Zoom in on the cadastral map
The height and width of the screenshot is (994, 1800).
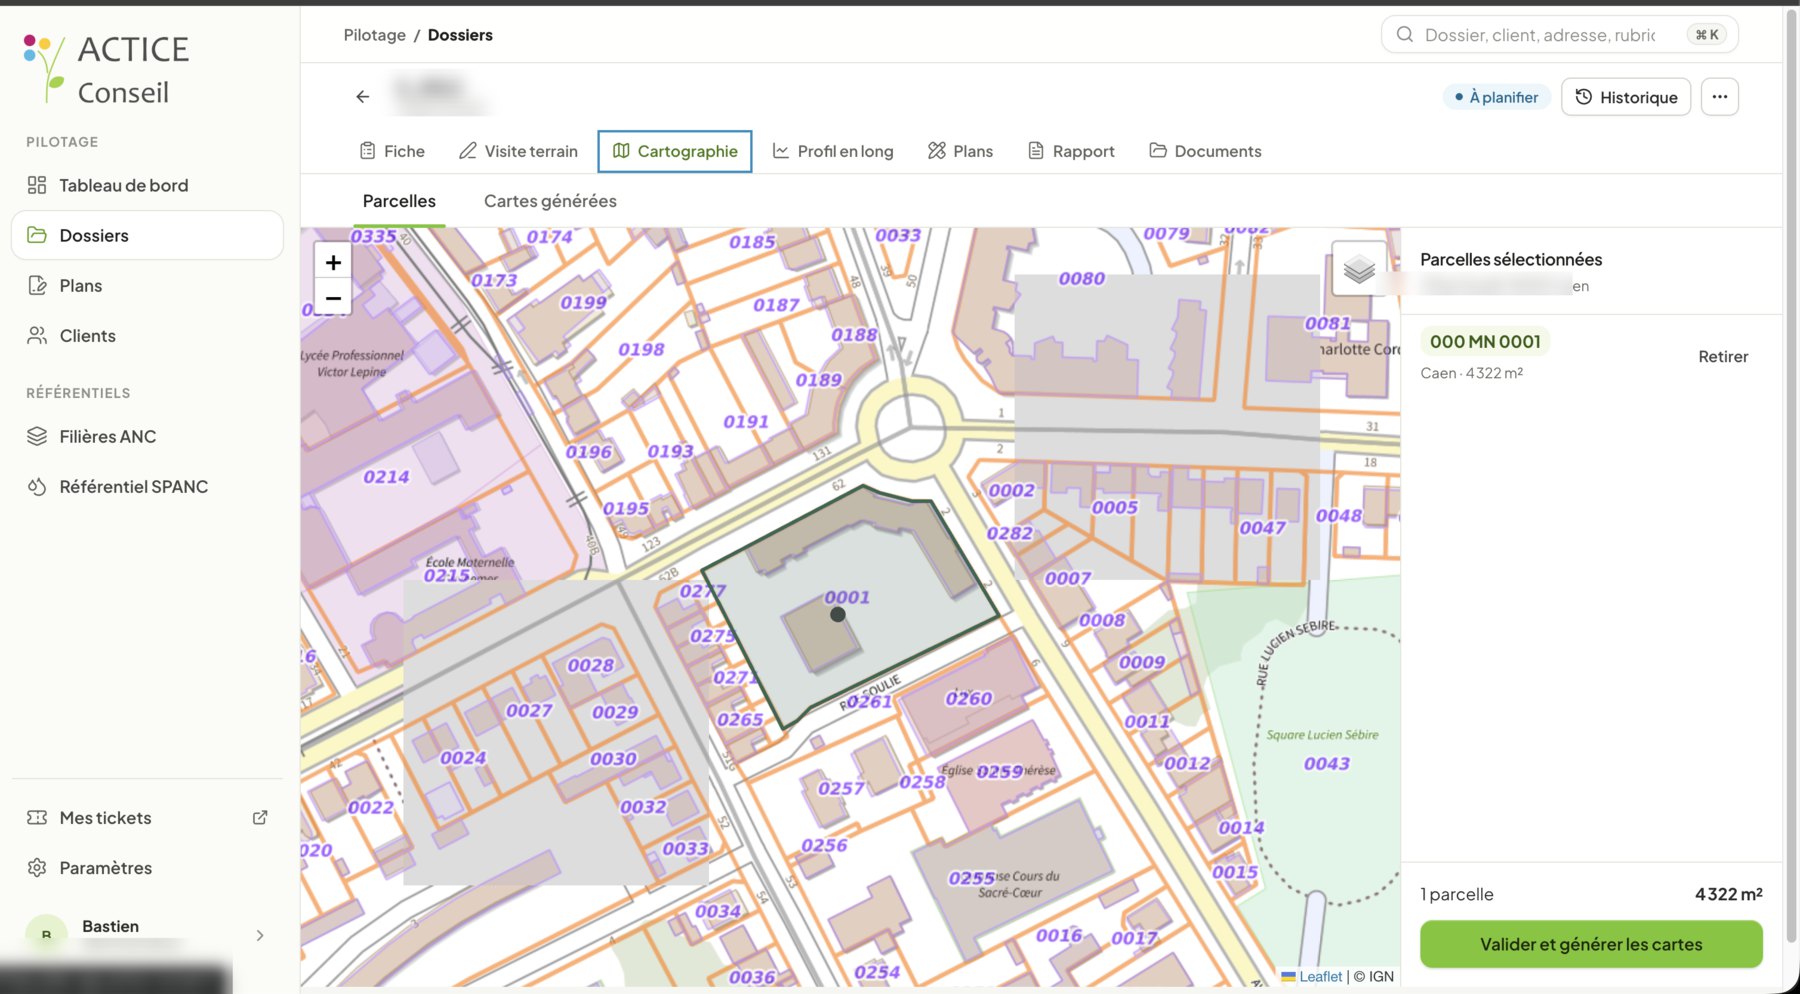tap(333, 262)
